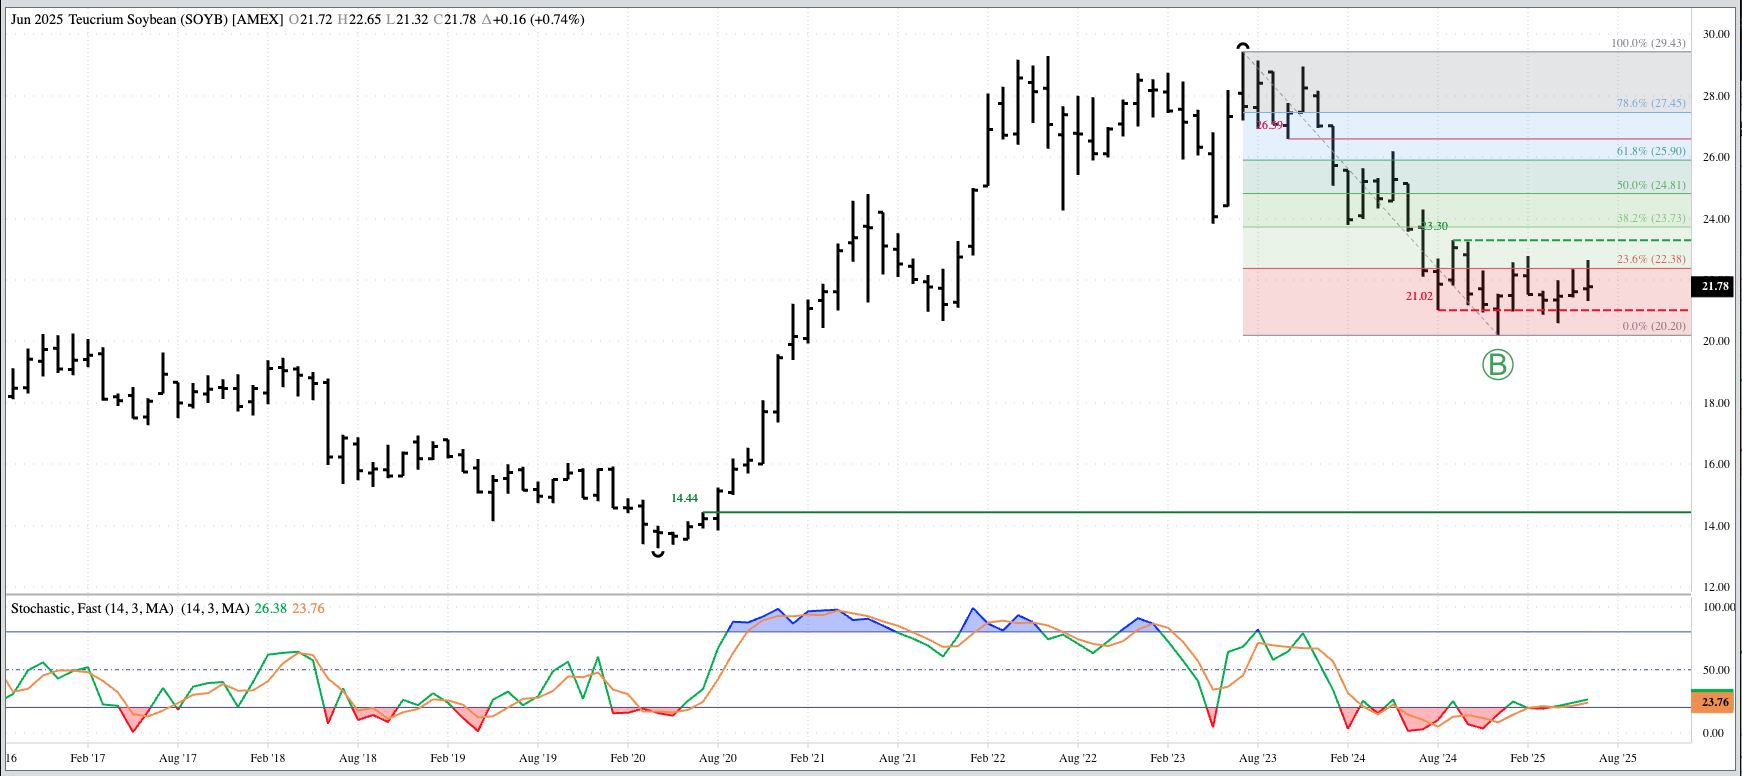Screen dimensions: 1742x776
Task: Click the Aug '25 date on time axis
Action: [1617, 758]
